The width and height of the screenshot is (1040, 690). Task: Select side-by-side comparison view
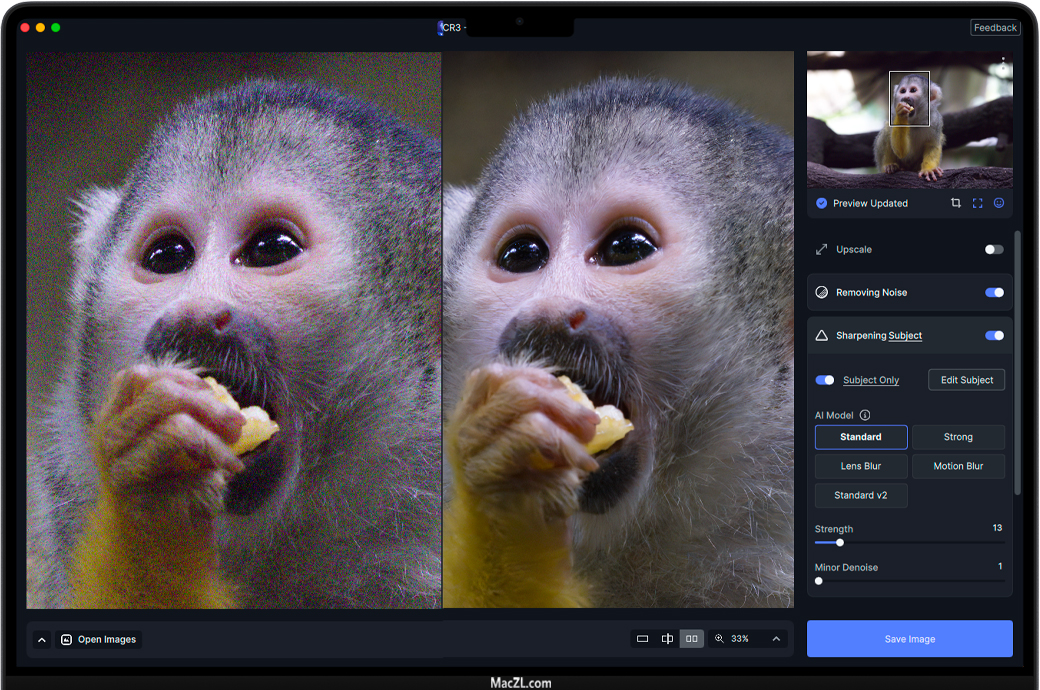pos(692,639)
